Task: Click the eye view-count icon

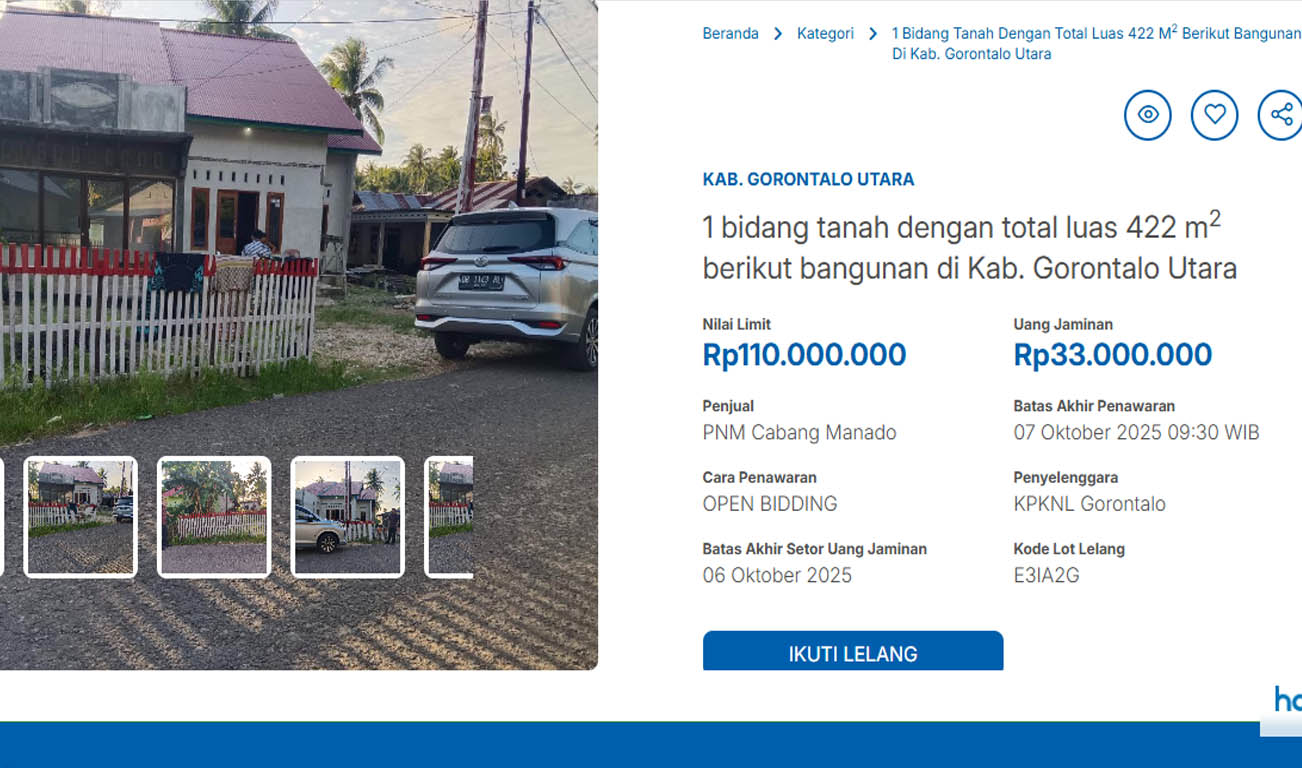Action: point(1148,115)
